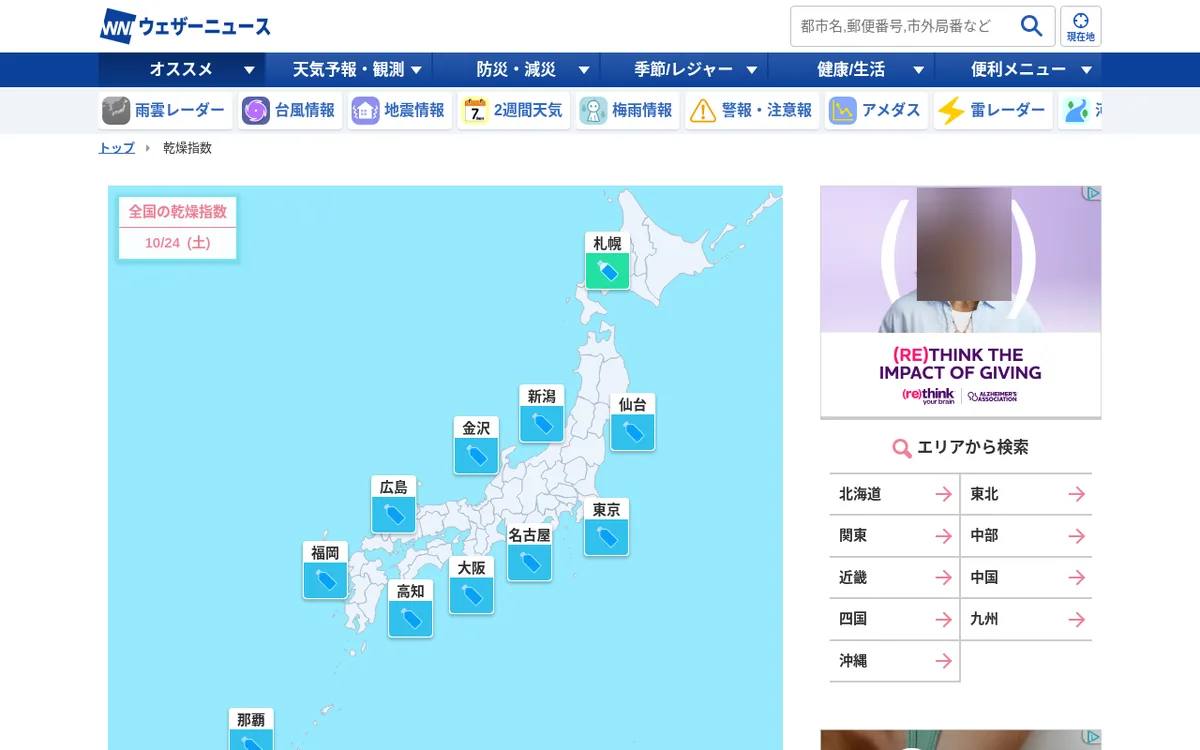The height and width of the screenshot is (750, 1200).
Task: Open the 天気予報・観測 menu
Action: coord(349,70)
